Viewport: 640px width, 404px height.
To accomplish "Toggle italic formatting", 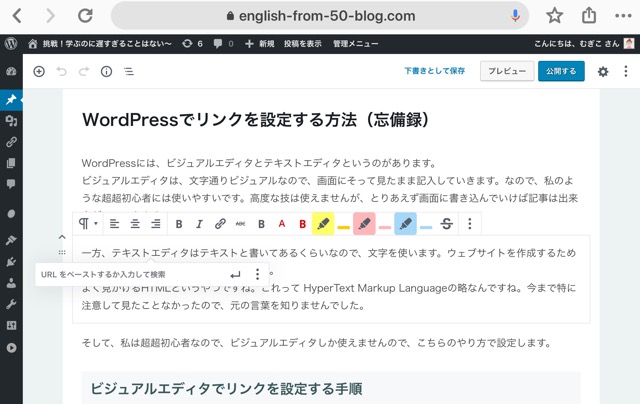I will click(199, 224).
